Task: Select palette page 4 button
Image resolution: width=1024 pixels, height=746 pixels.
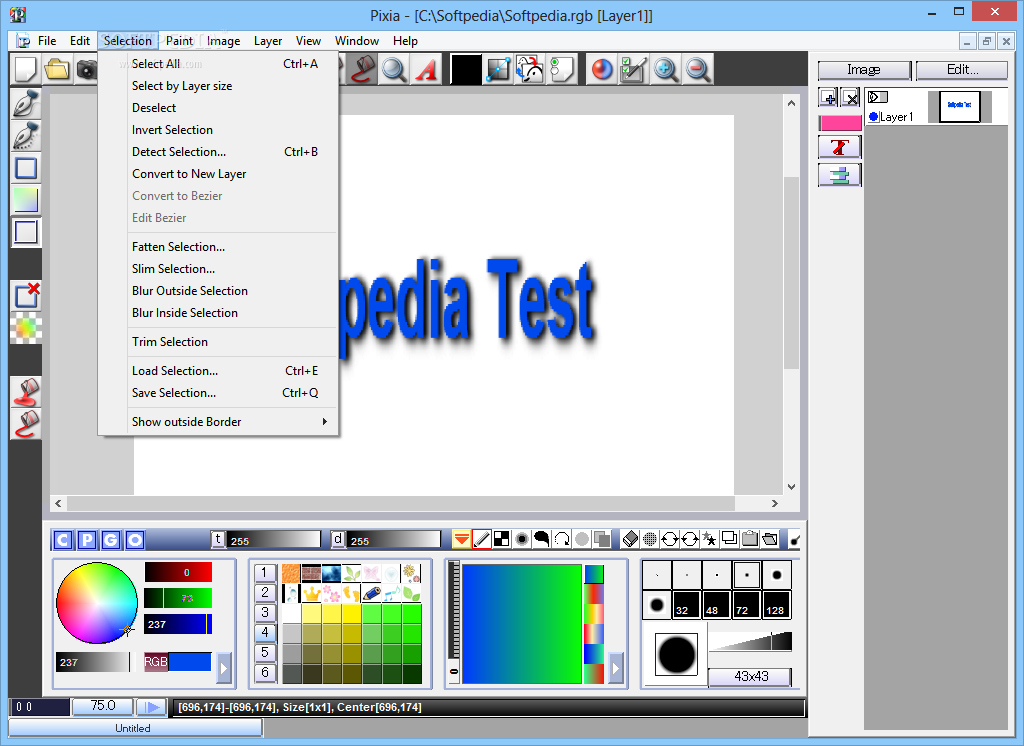Action: point(264,632)
